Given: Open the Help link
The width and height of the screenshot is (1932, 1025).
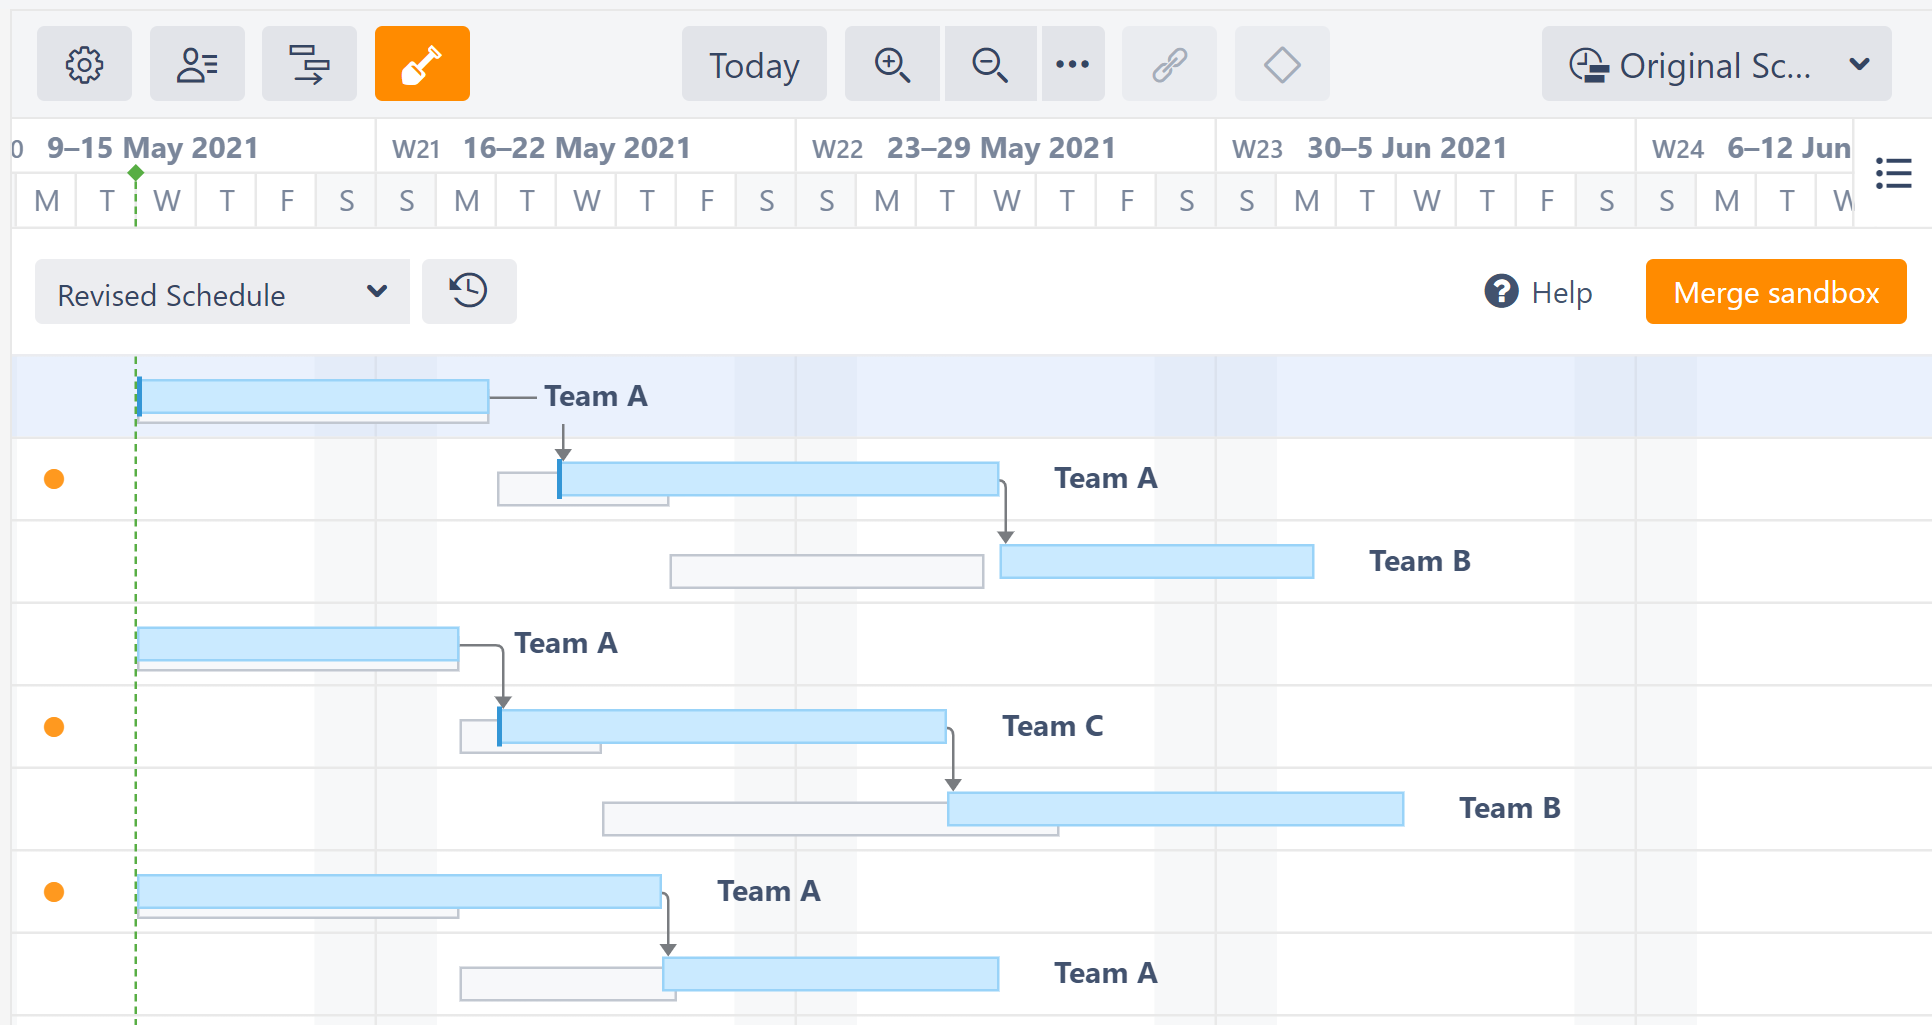Looking at the screenshot, I should pos(1539,292).
